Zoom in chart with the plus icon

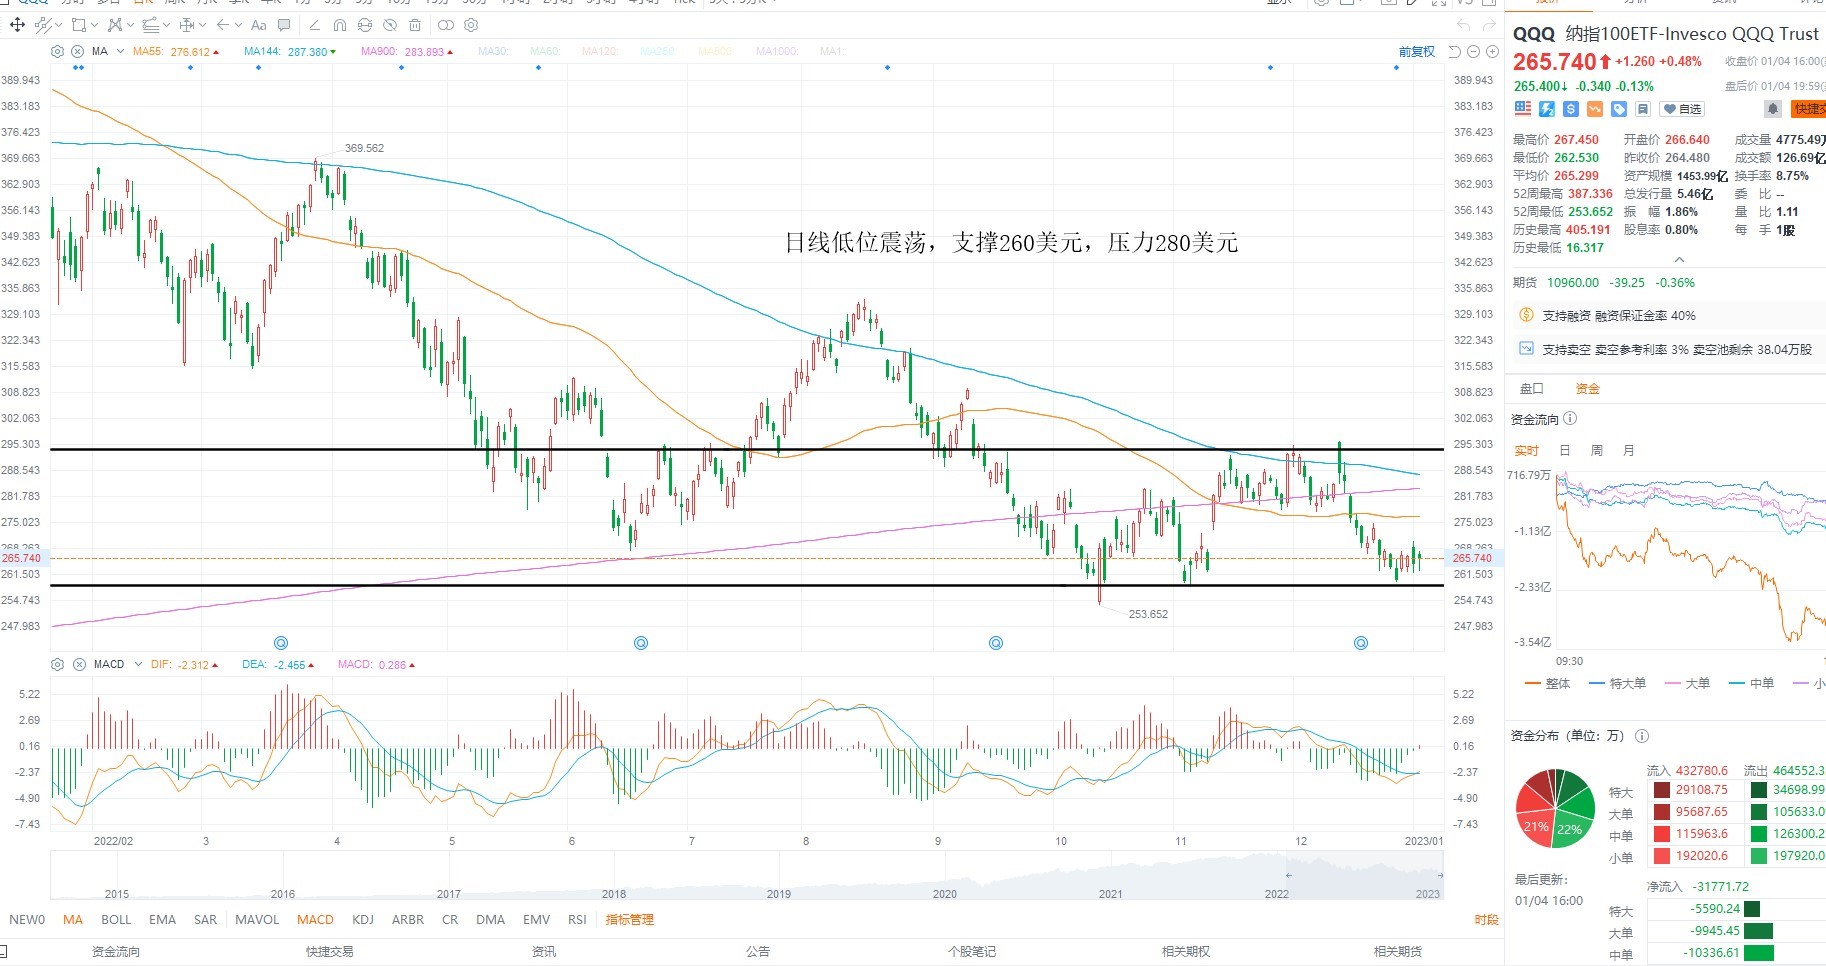1492,51
